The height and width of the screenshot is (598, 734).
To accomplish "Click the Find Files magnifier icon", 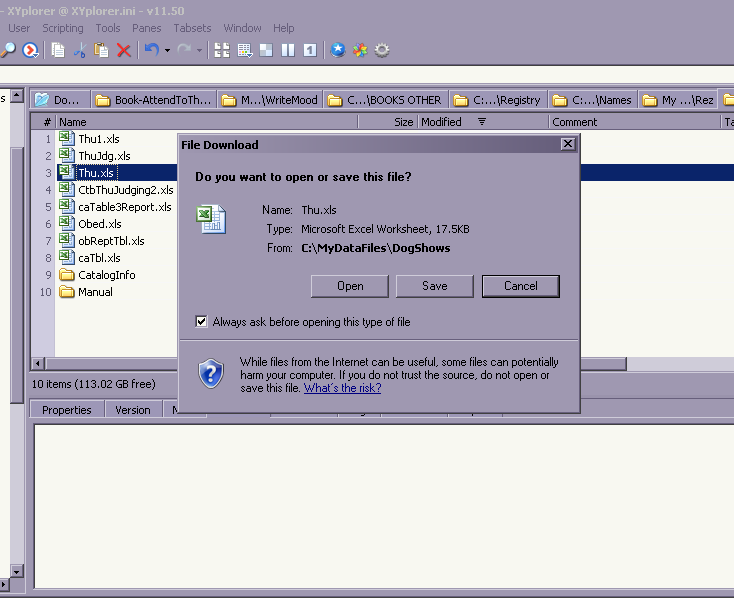I will click(x=8, y=50).
